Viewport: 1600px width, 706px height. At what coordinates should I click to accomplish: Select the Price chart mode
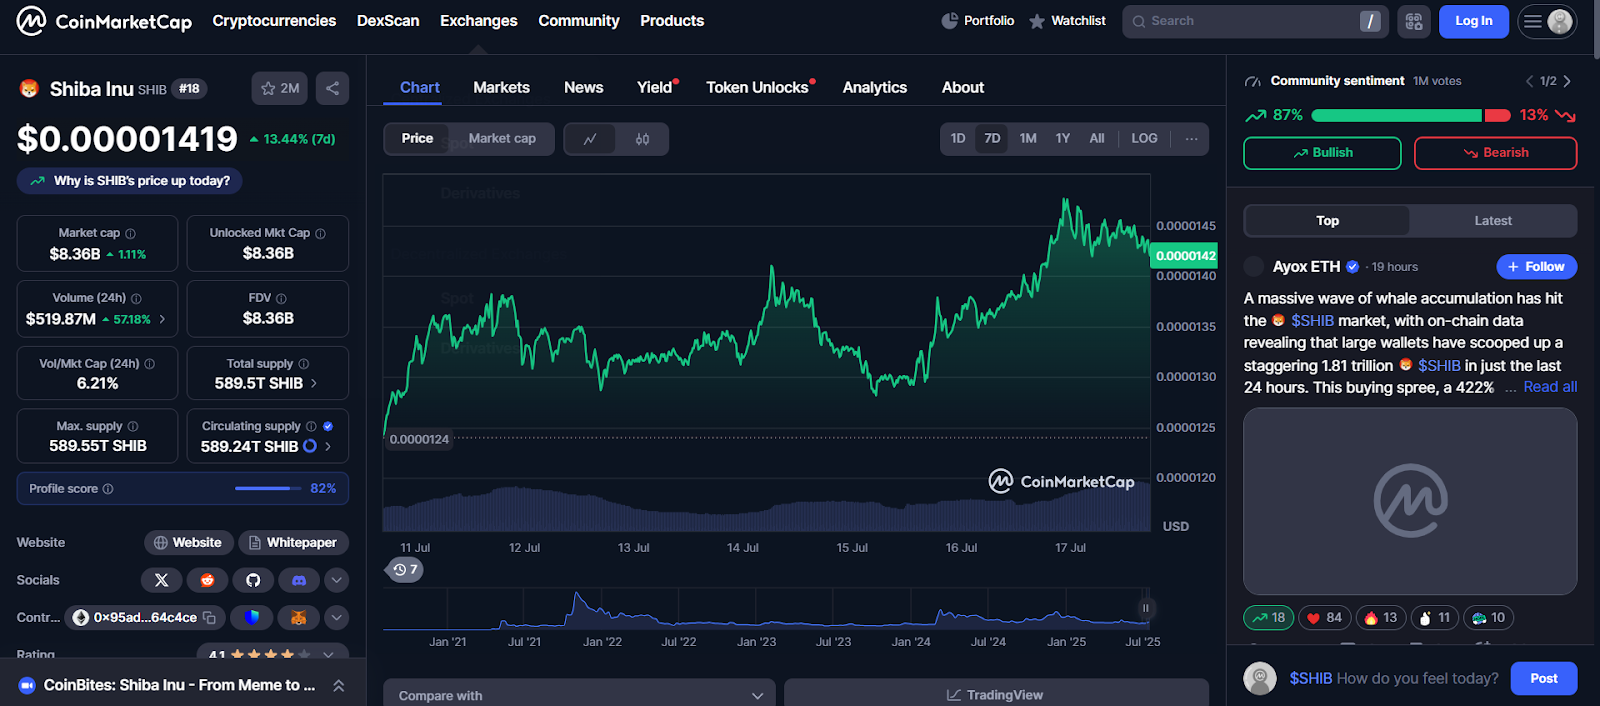point(417,139)
